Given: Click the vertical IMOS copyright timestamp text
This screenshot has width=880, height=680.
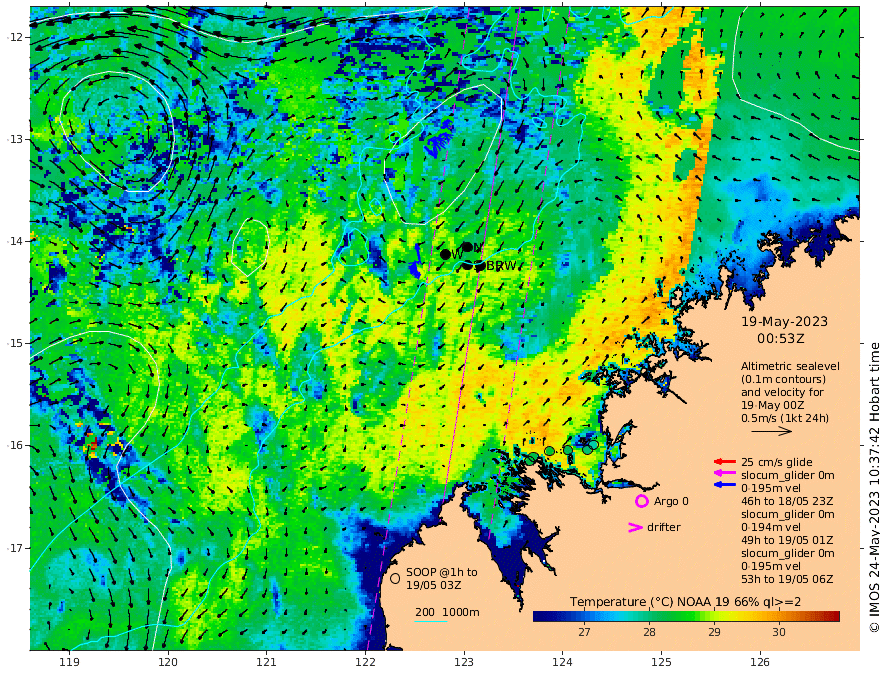Looking at the screenshot, I should (x=874, y=488).
